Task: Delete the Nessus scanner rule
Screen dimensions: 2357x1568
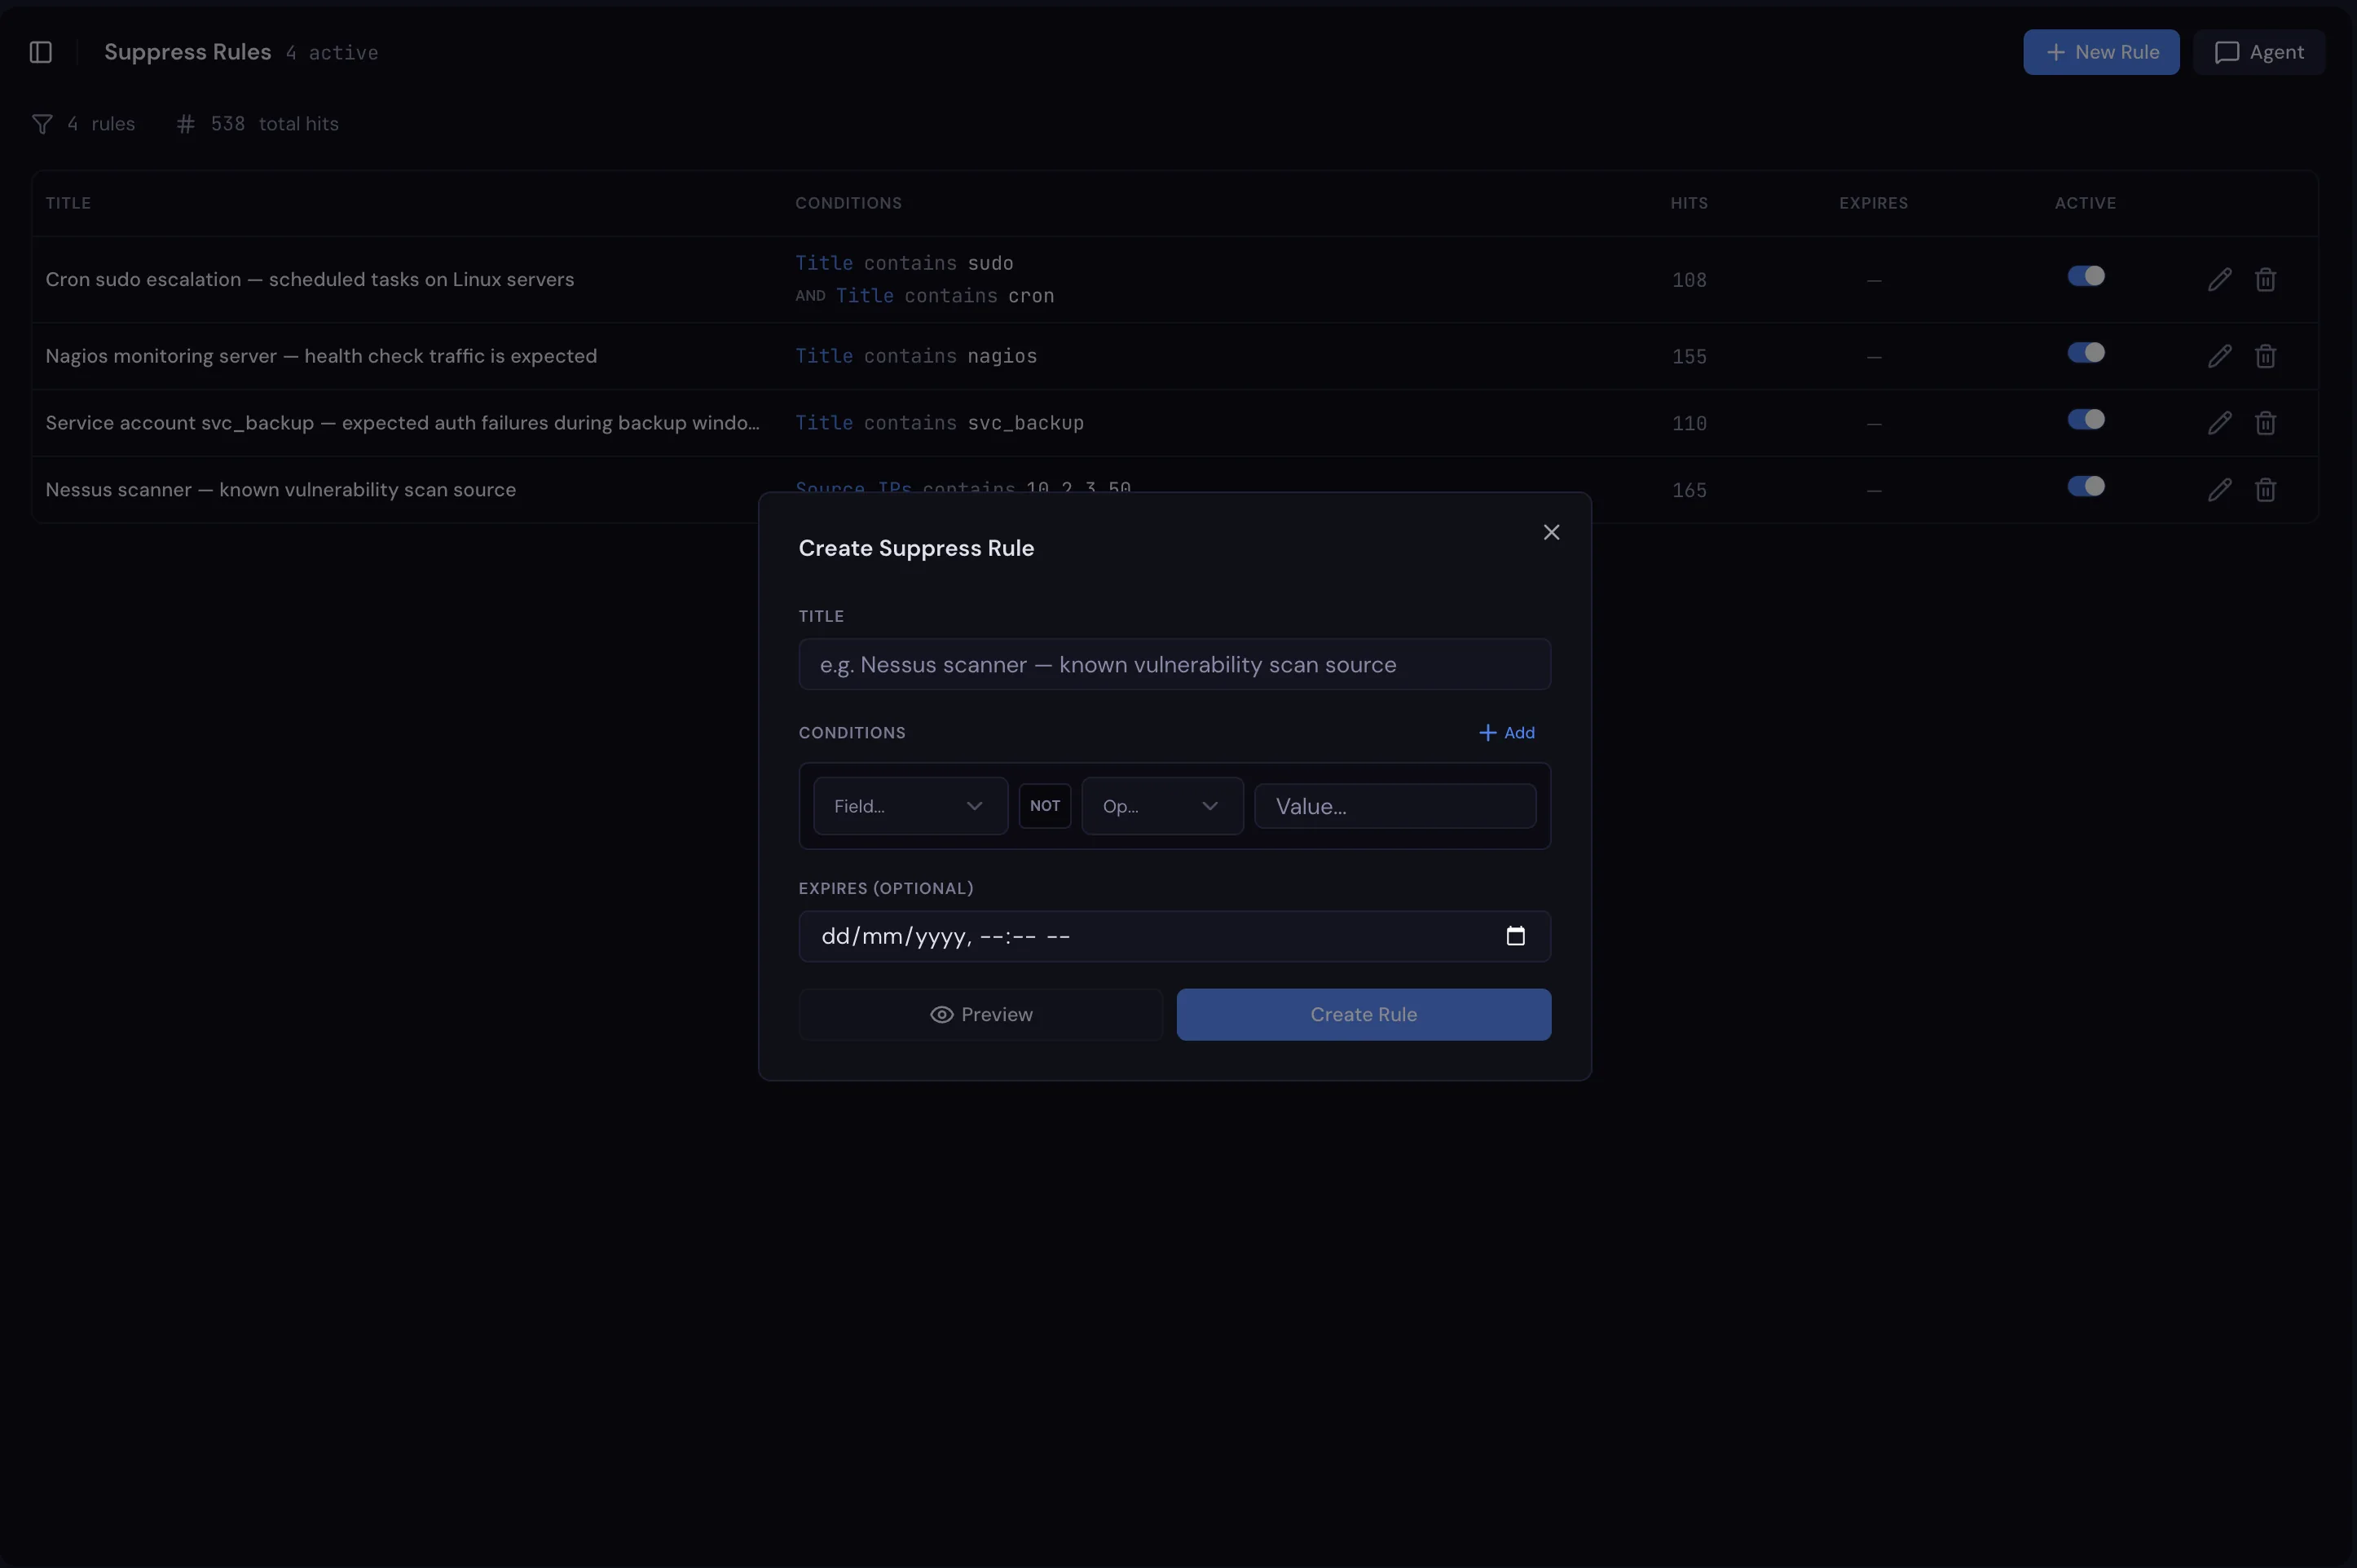Action: click(x=2265, y=490)
